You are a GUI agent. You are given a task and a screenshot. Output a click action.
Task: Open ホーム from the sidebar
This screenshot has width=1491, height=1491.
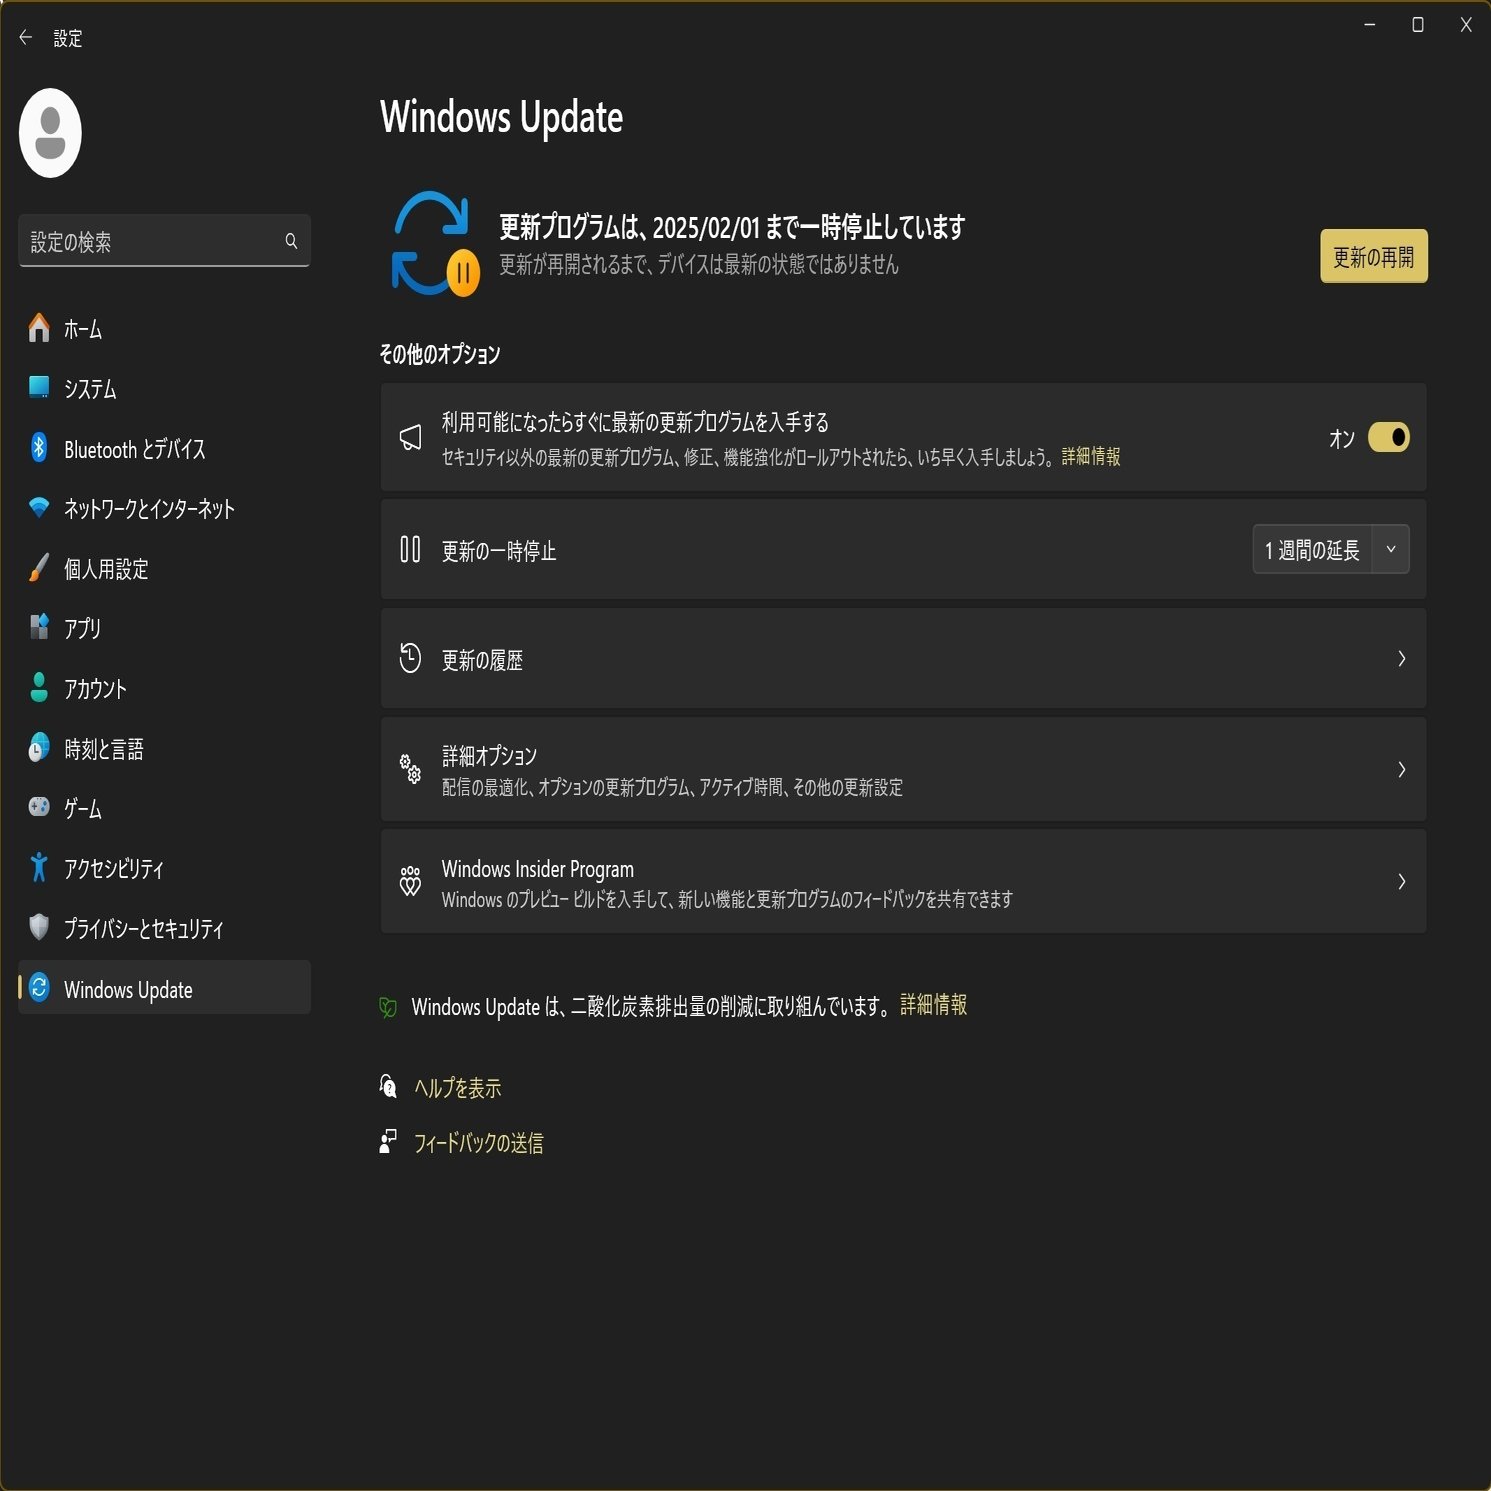80,330
